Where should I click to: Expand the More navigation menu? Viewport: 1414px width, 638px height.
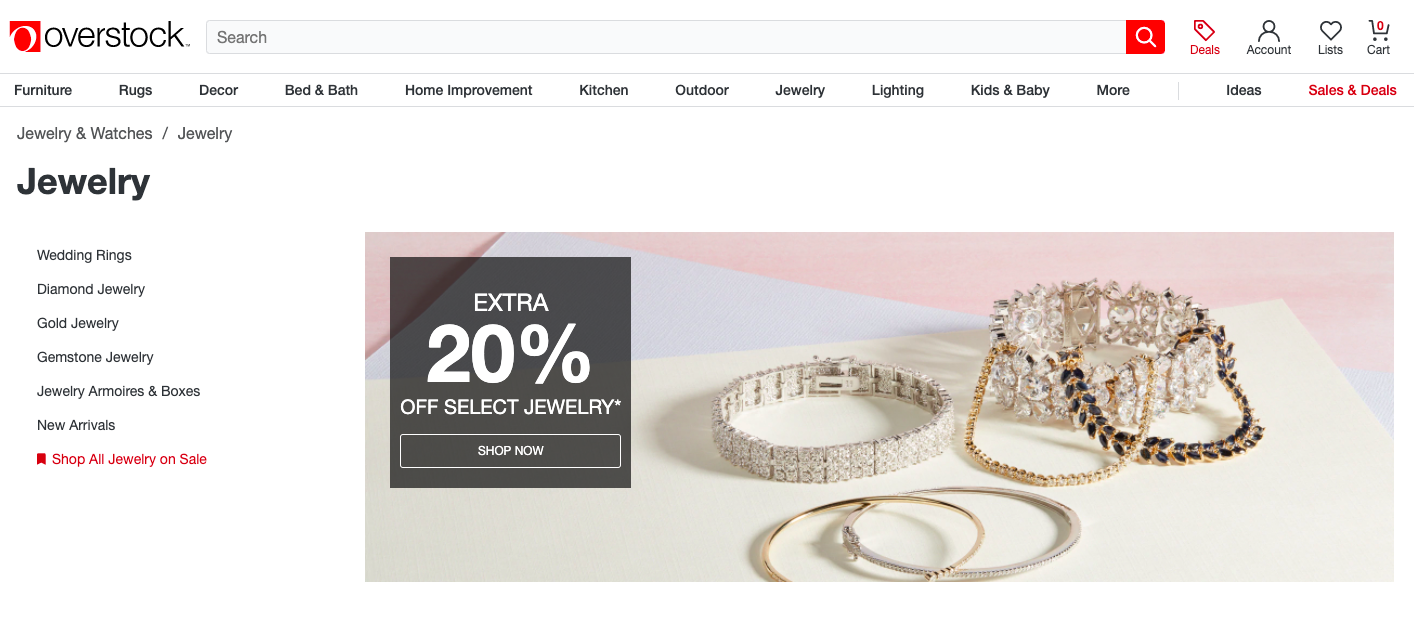click(x=1113, y=90)
